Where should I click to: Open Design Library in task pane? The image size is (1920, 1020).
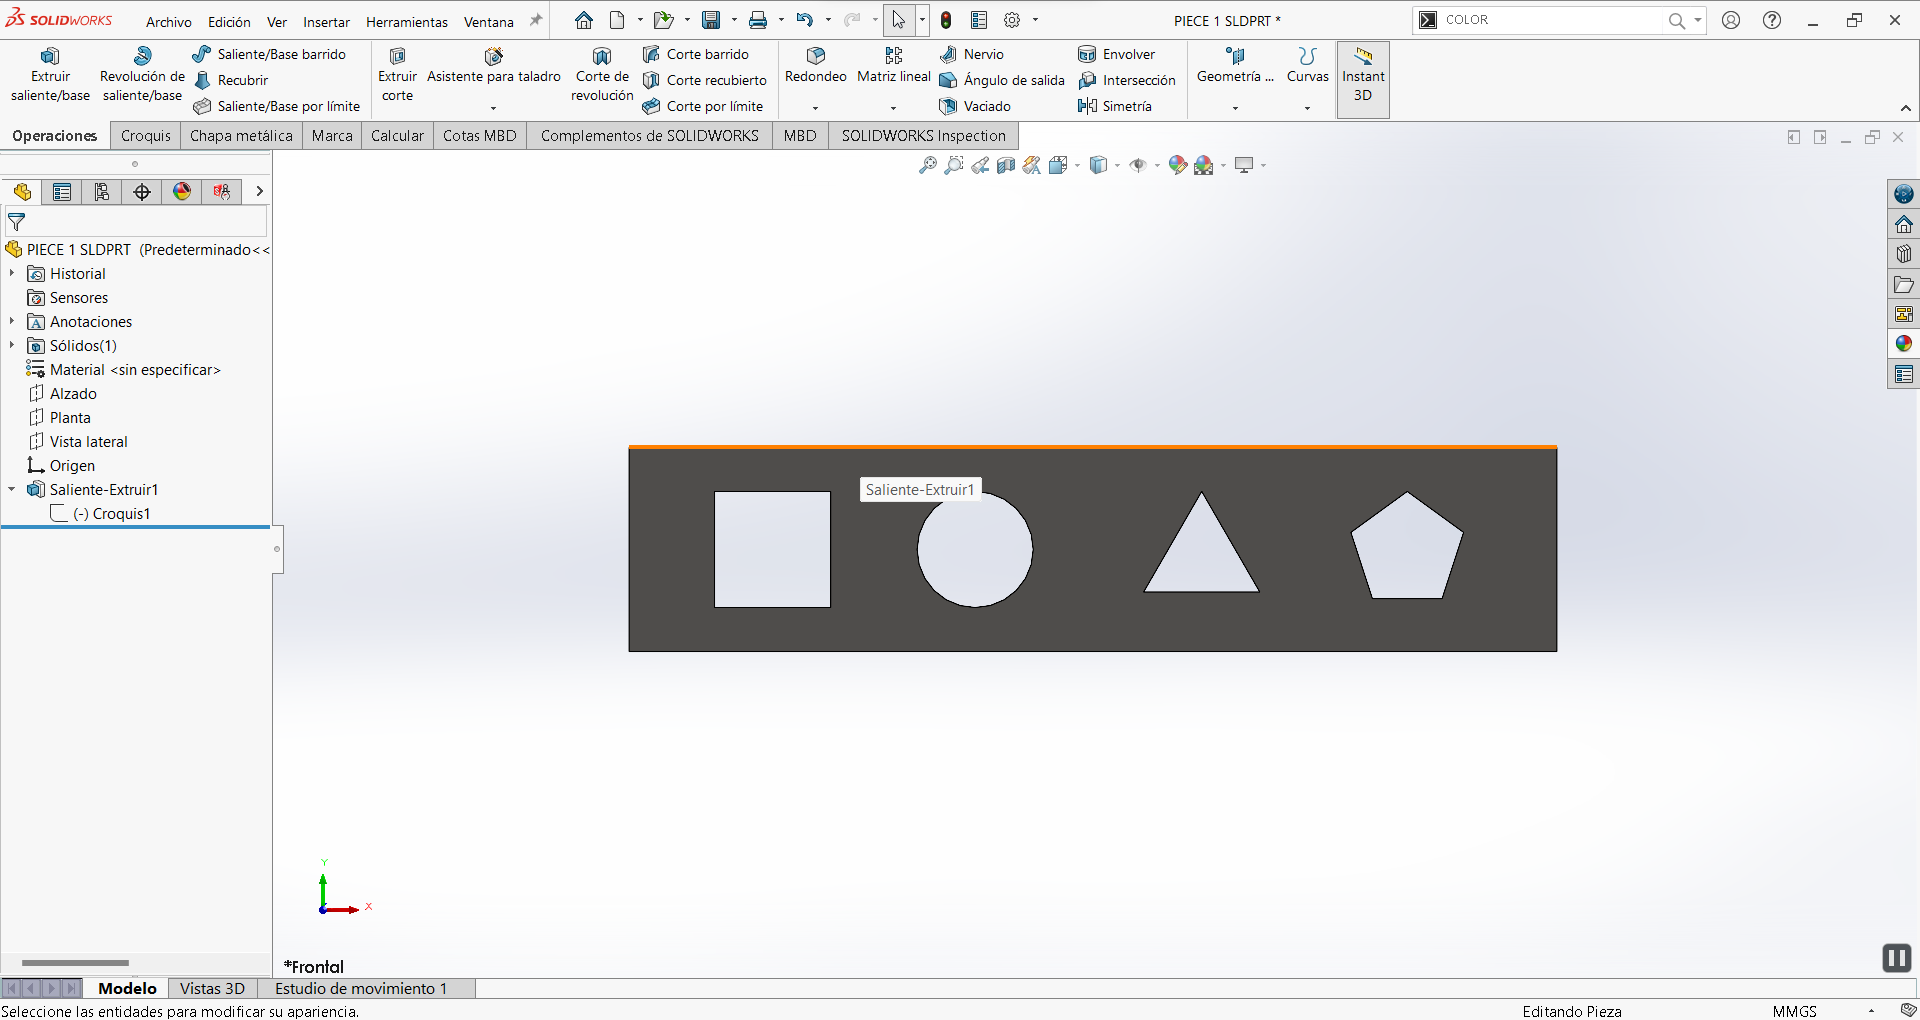coord(1904,254)
